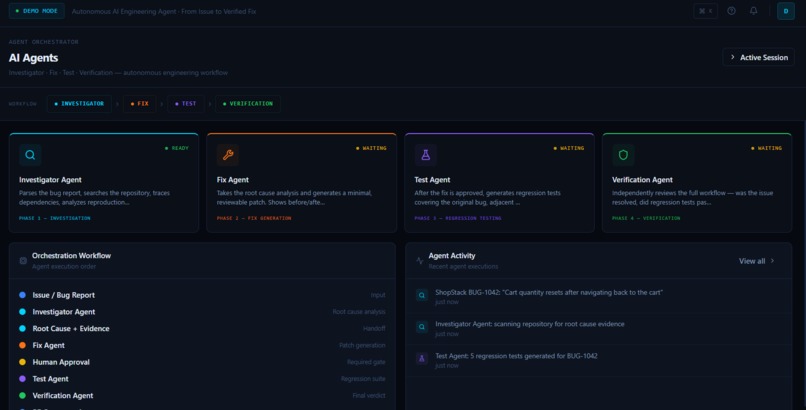Viewport: 806px width, 410px height.
Task: Click the orange dot beside Fix Agent step
Action: pos(23,345)
